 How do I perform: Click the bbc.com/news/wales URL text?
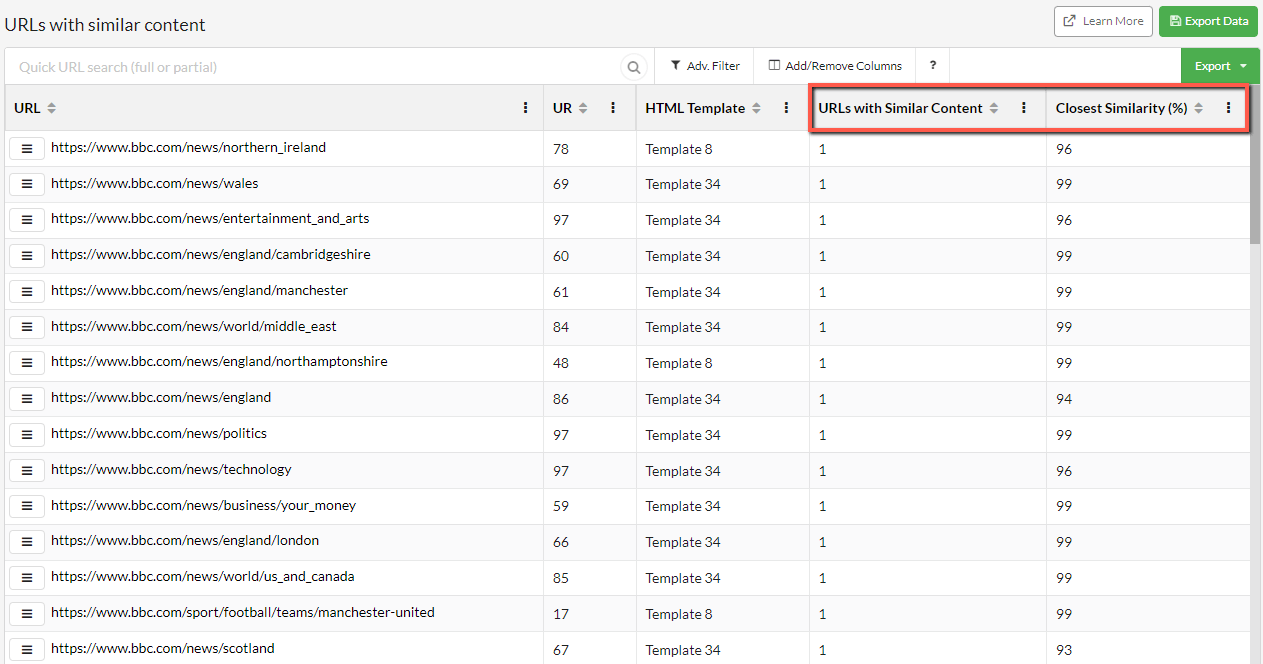[155, 183]
